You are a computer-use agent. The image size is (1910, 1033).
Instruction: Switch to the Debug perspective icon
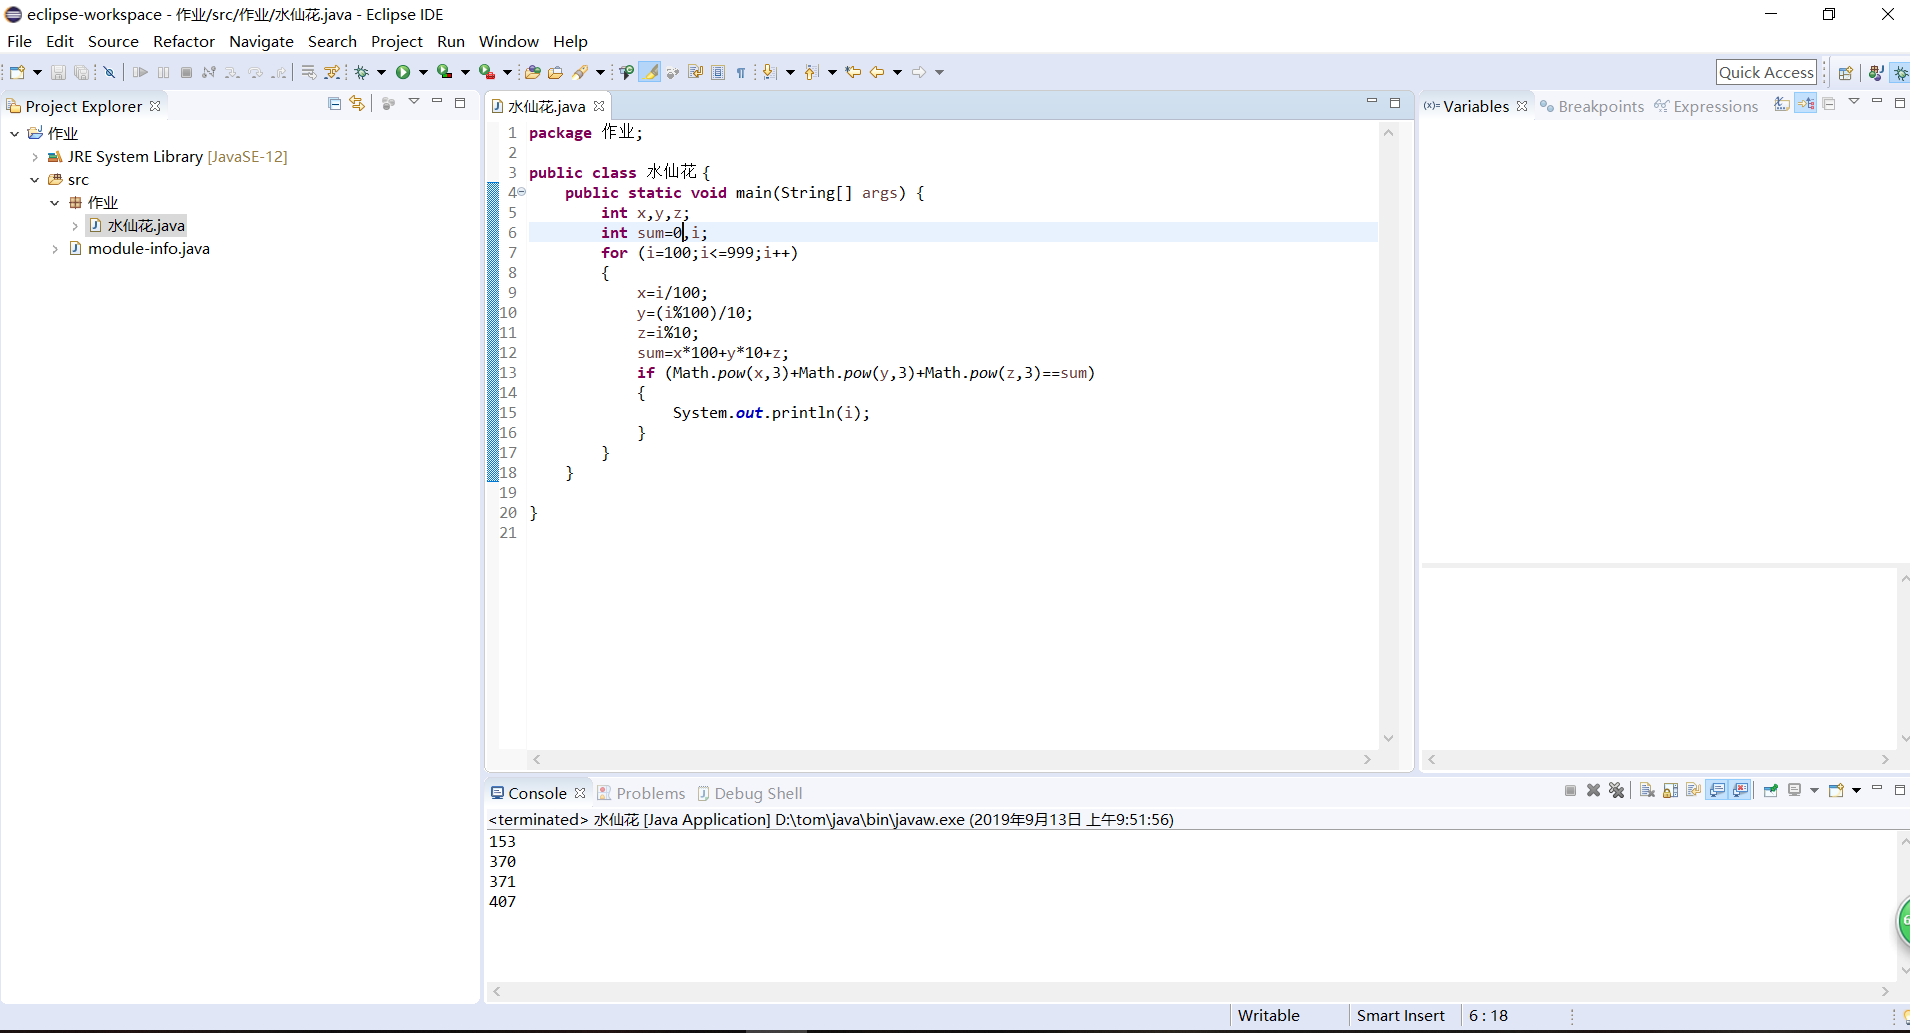(x=1900, y=72)
